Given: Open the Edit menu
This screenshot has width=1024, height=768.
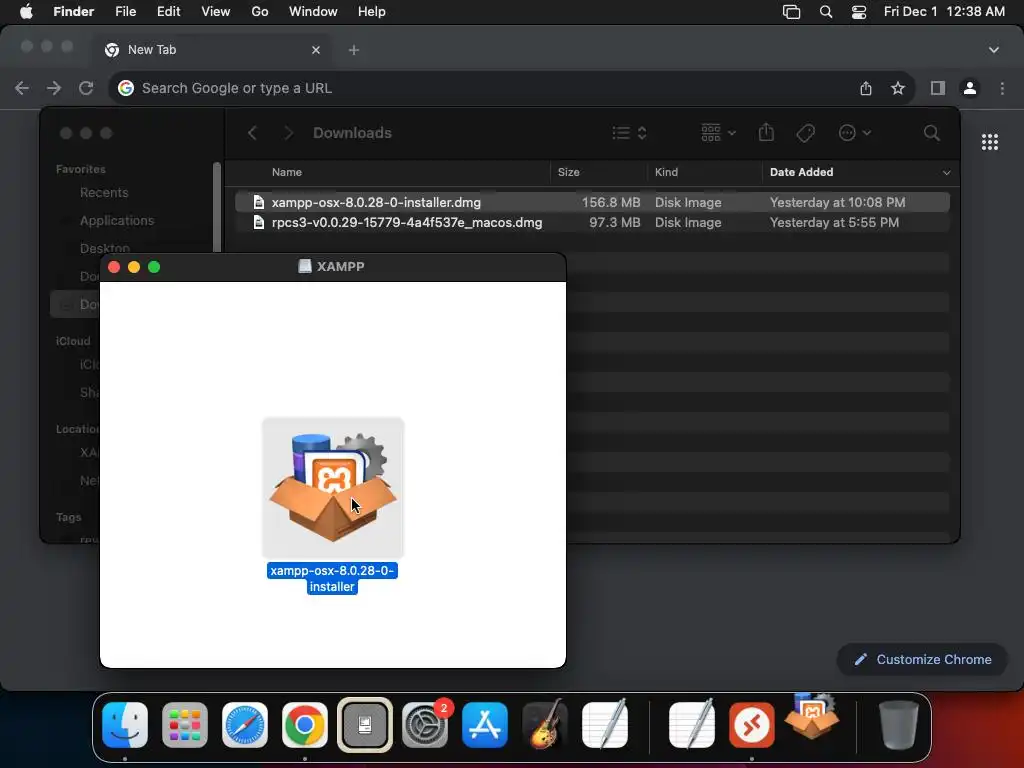Looking at the screenshot, I should (x=168, y=12).
